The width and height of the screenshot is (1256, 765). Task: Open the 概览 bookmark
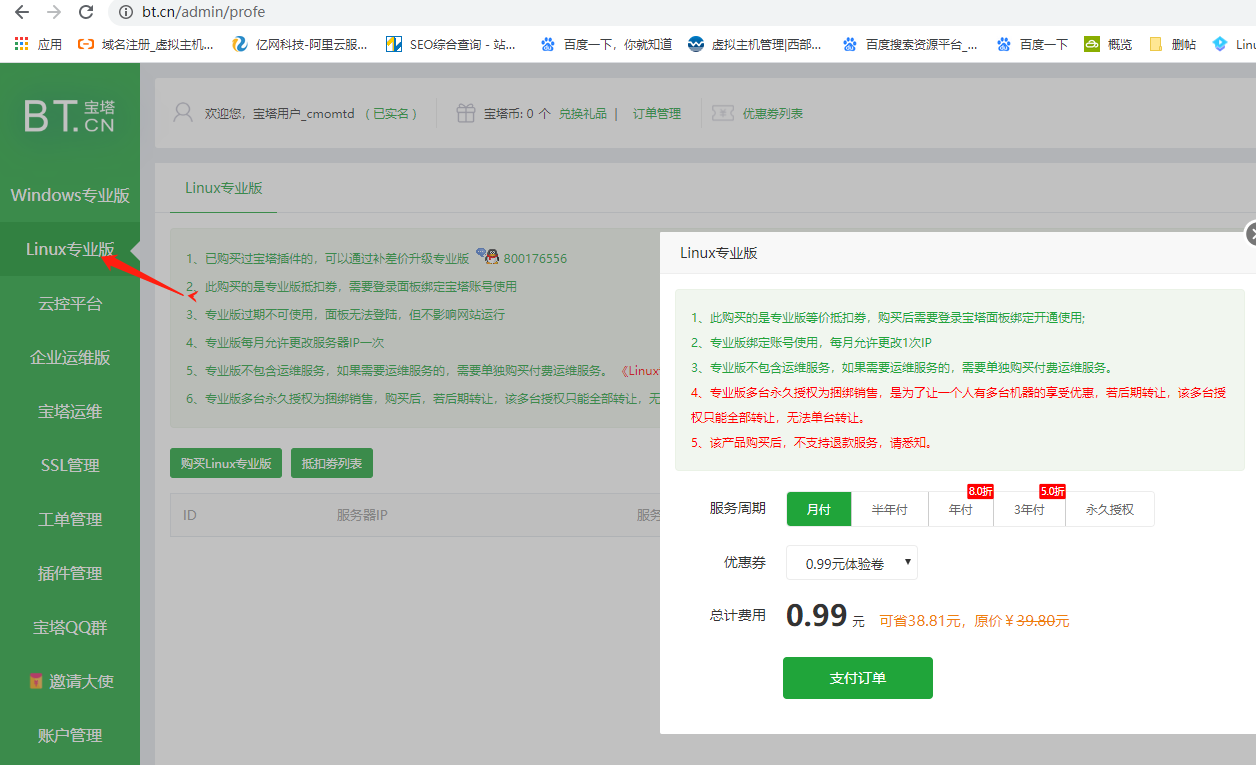(x=1109, y=44)
